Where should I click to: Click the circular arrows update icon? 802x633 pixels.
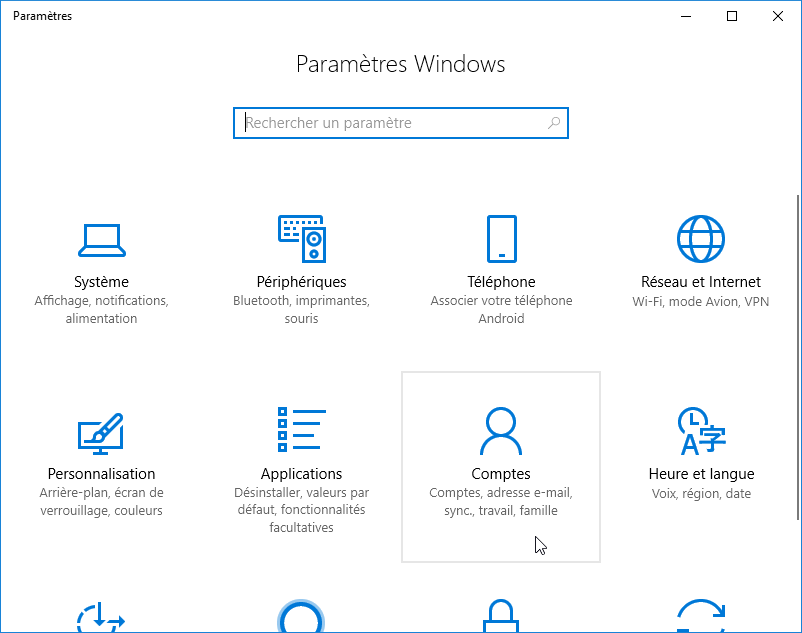click(701, 616)
